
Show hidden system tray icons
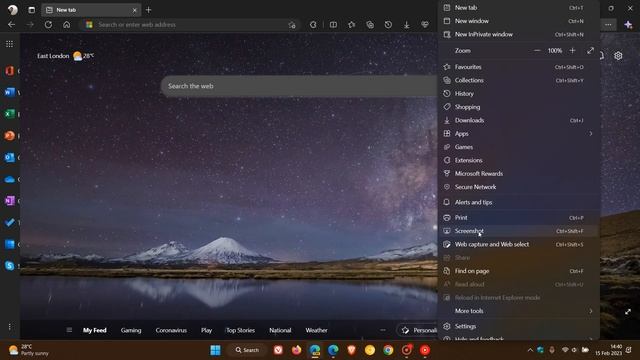530,350
